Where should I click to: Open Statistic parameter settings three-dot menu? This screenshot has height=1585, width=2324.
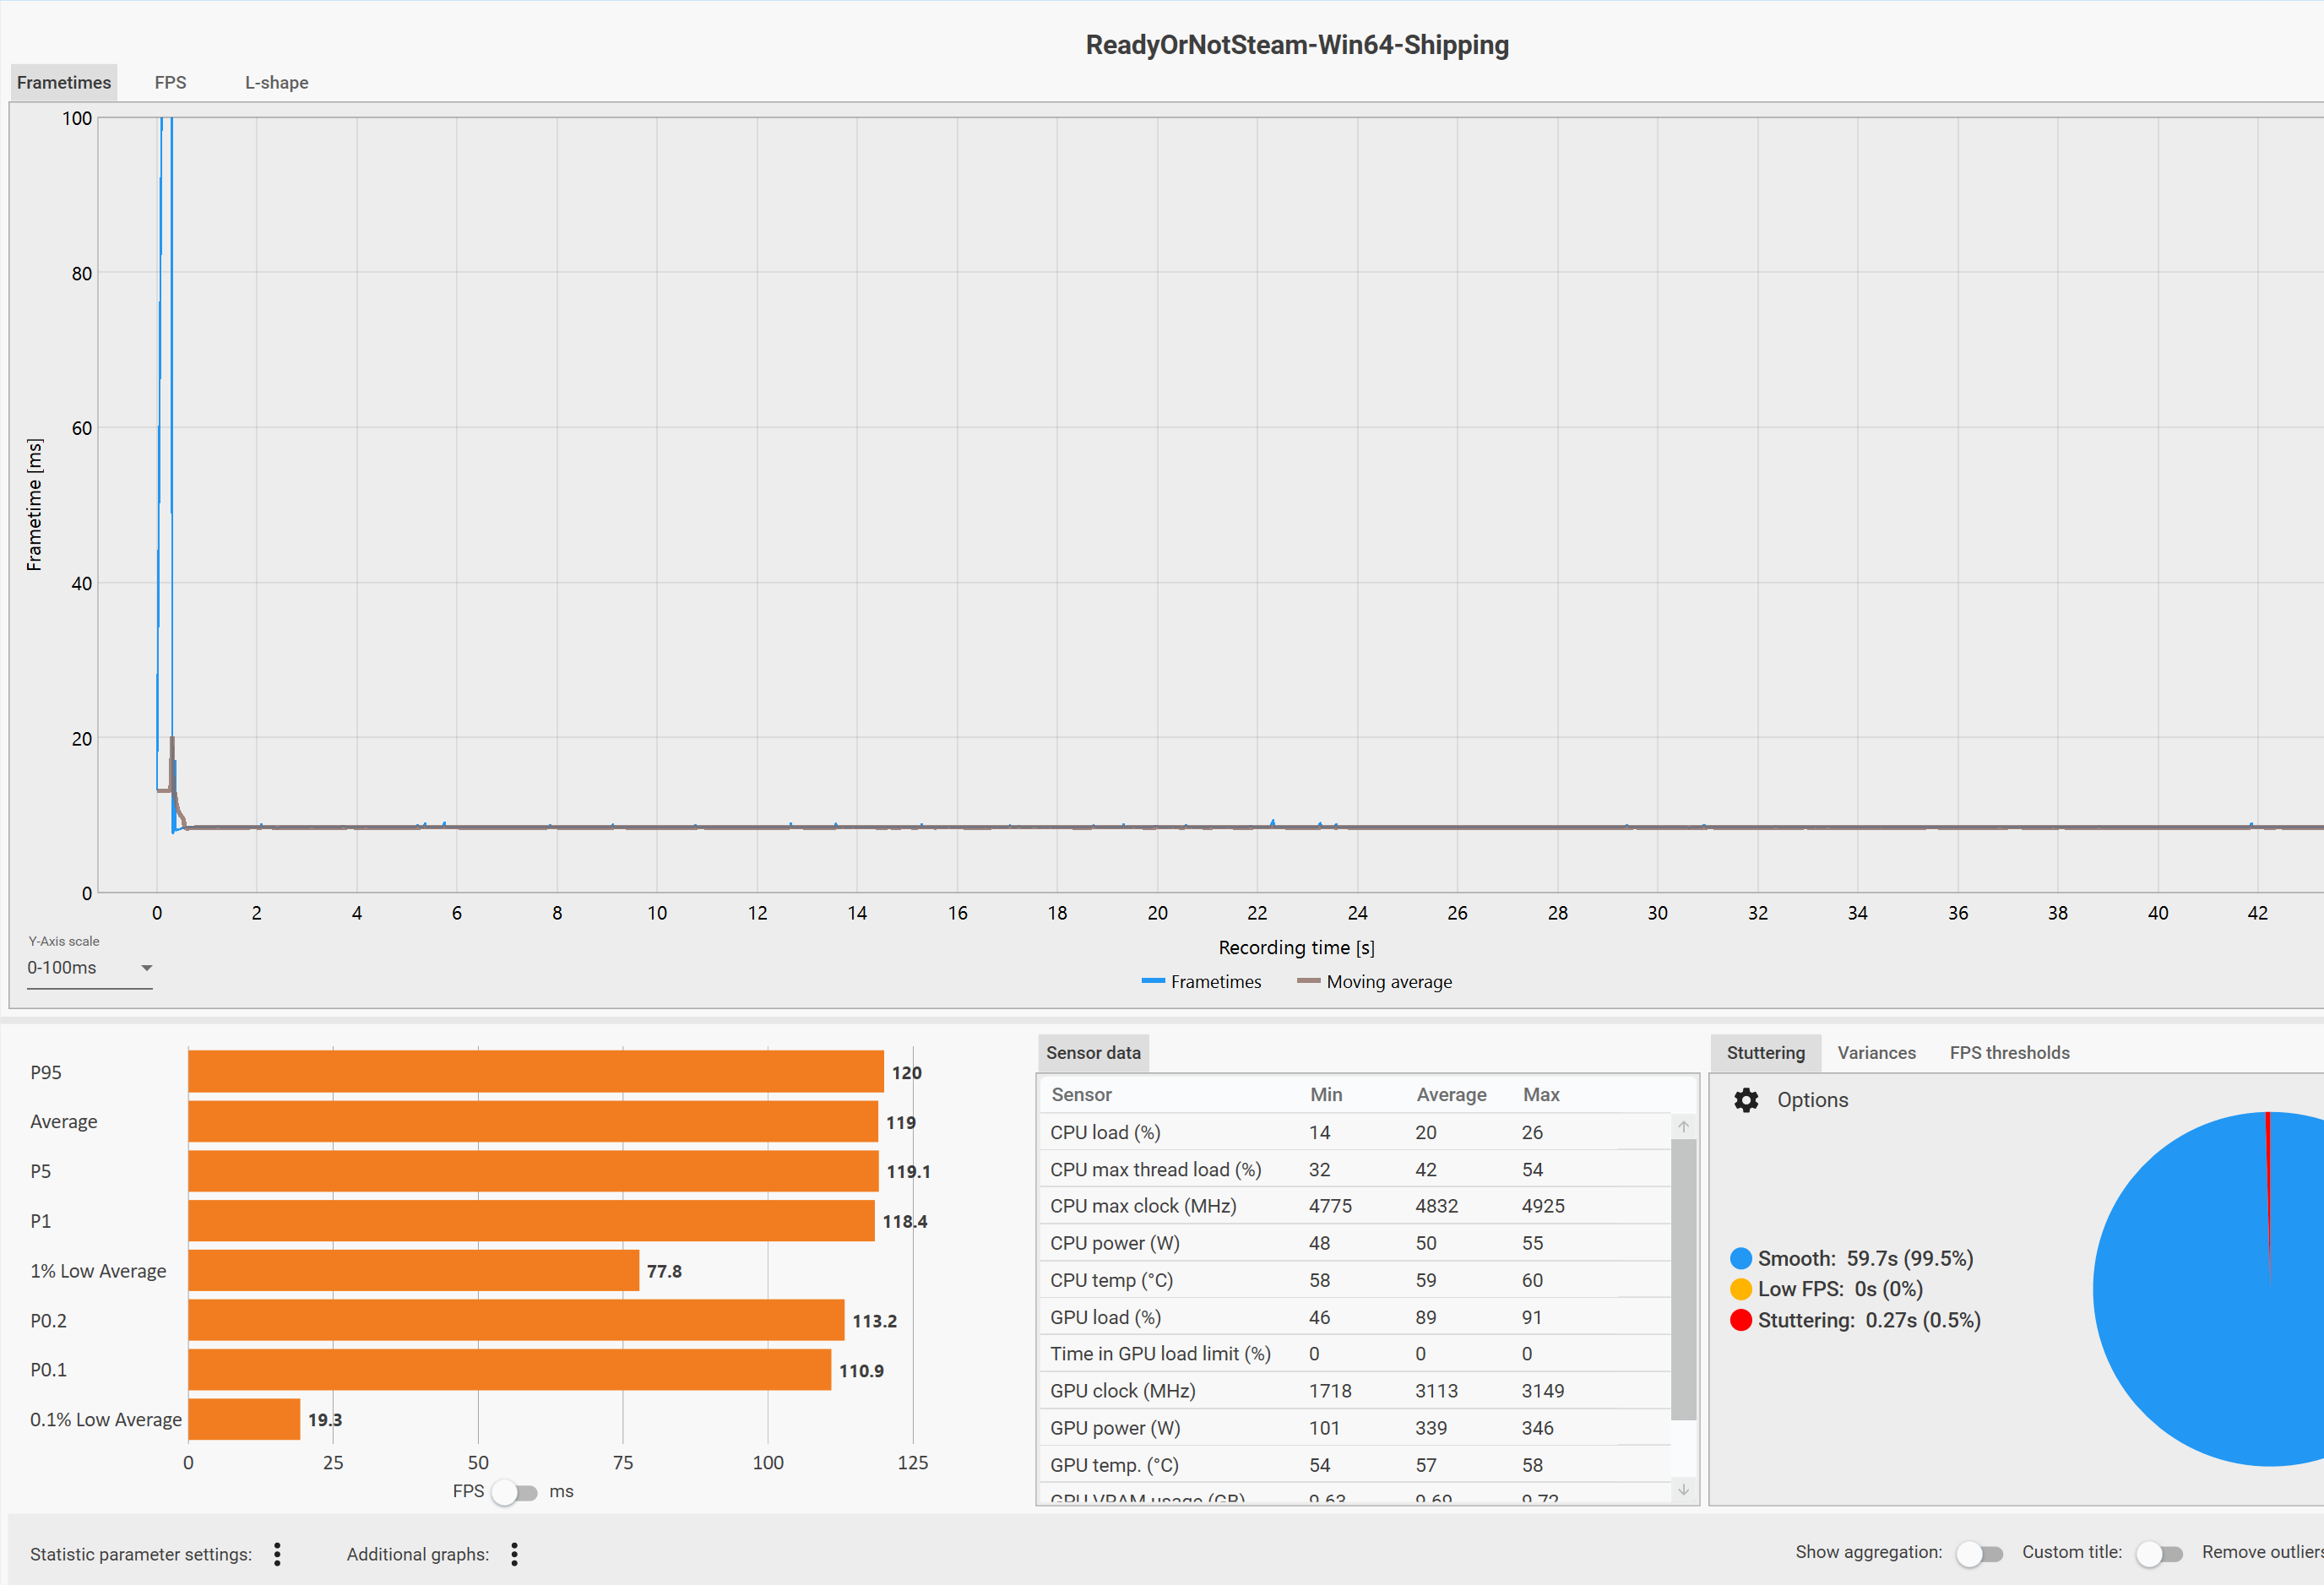pyautogui.click(x=277, y=1554)
